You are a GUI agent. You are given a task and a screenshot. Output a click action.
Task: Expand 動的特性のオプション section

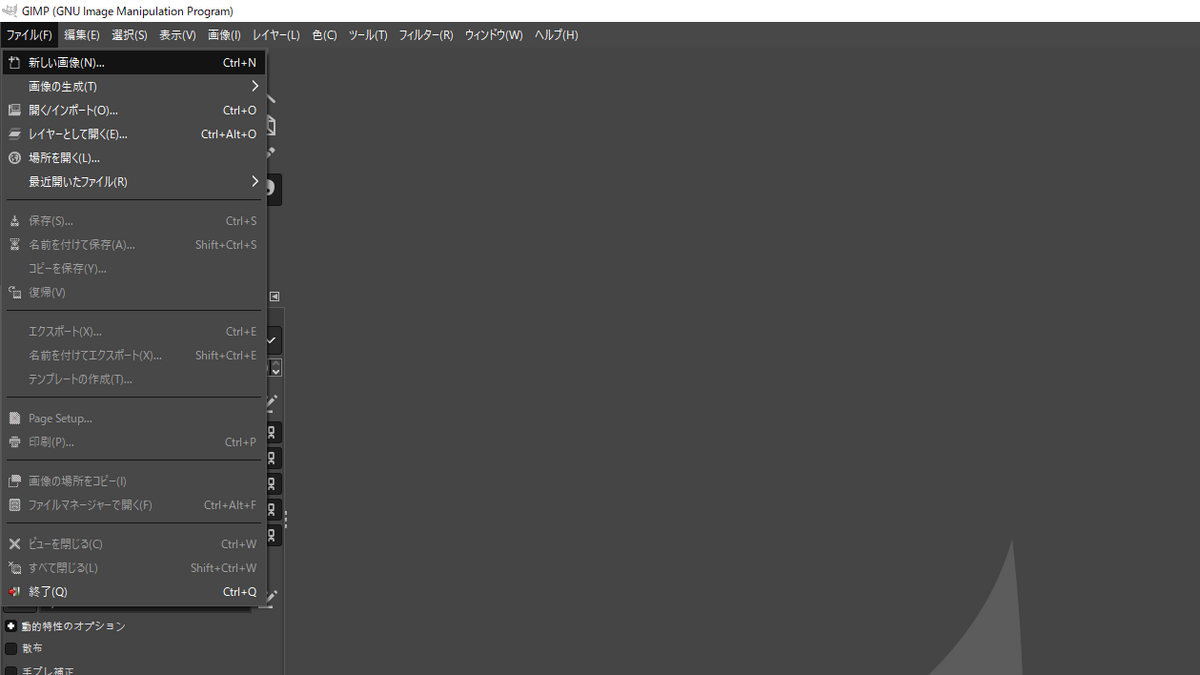11,626
